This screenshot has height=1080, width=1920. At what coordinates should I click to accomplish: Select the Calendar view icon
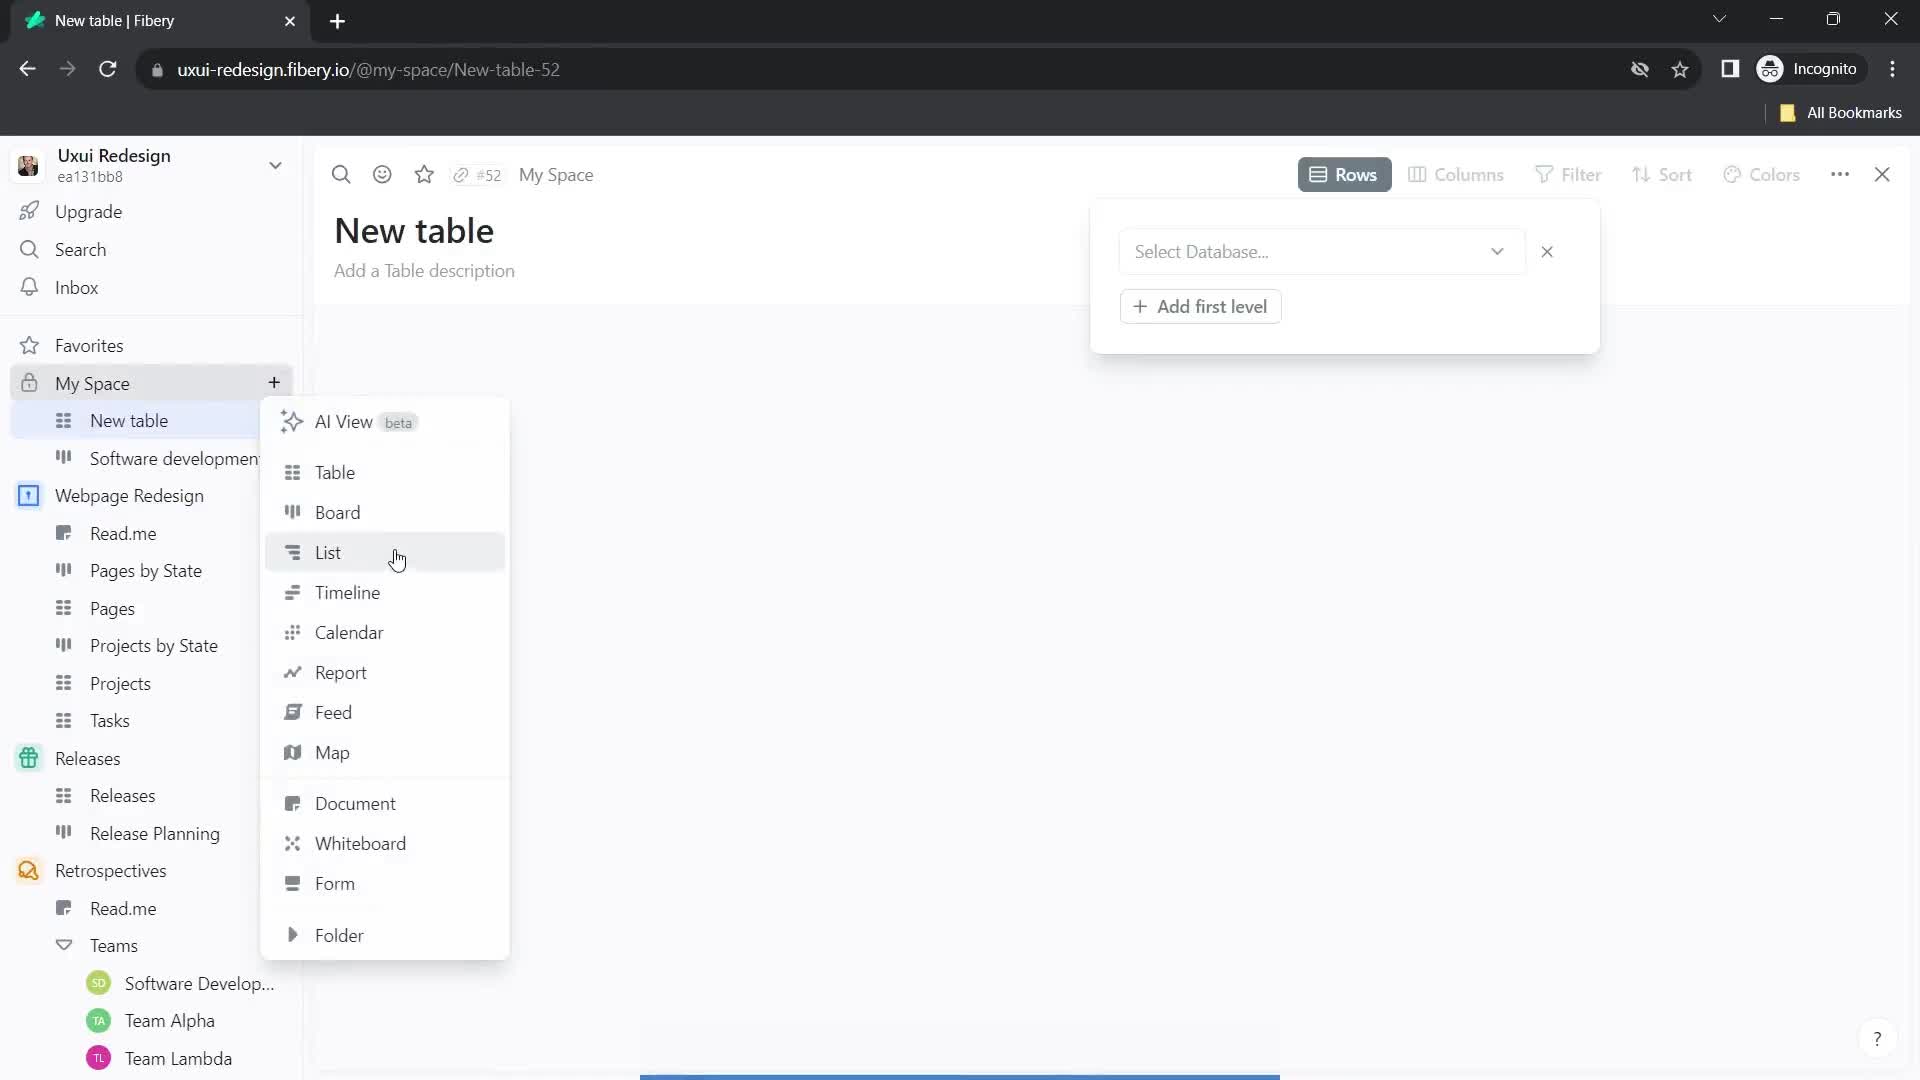(x=293, y=633)
